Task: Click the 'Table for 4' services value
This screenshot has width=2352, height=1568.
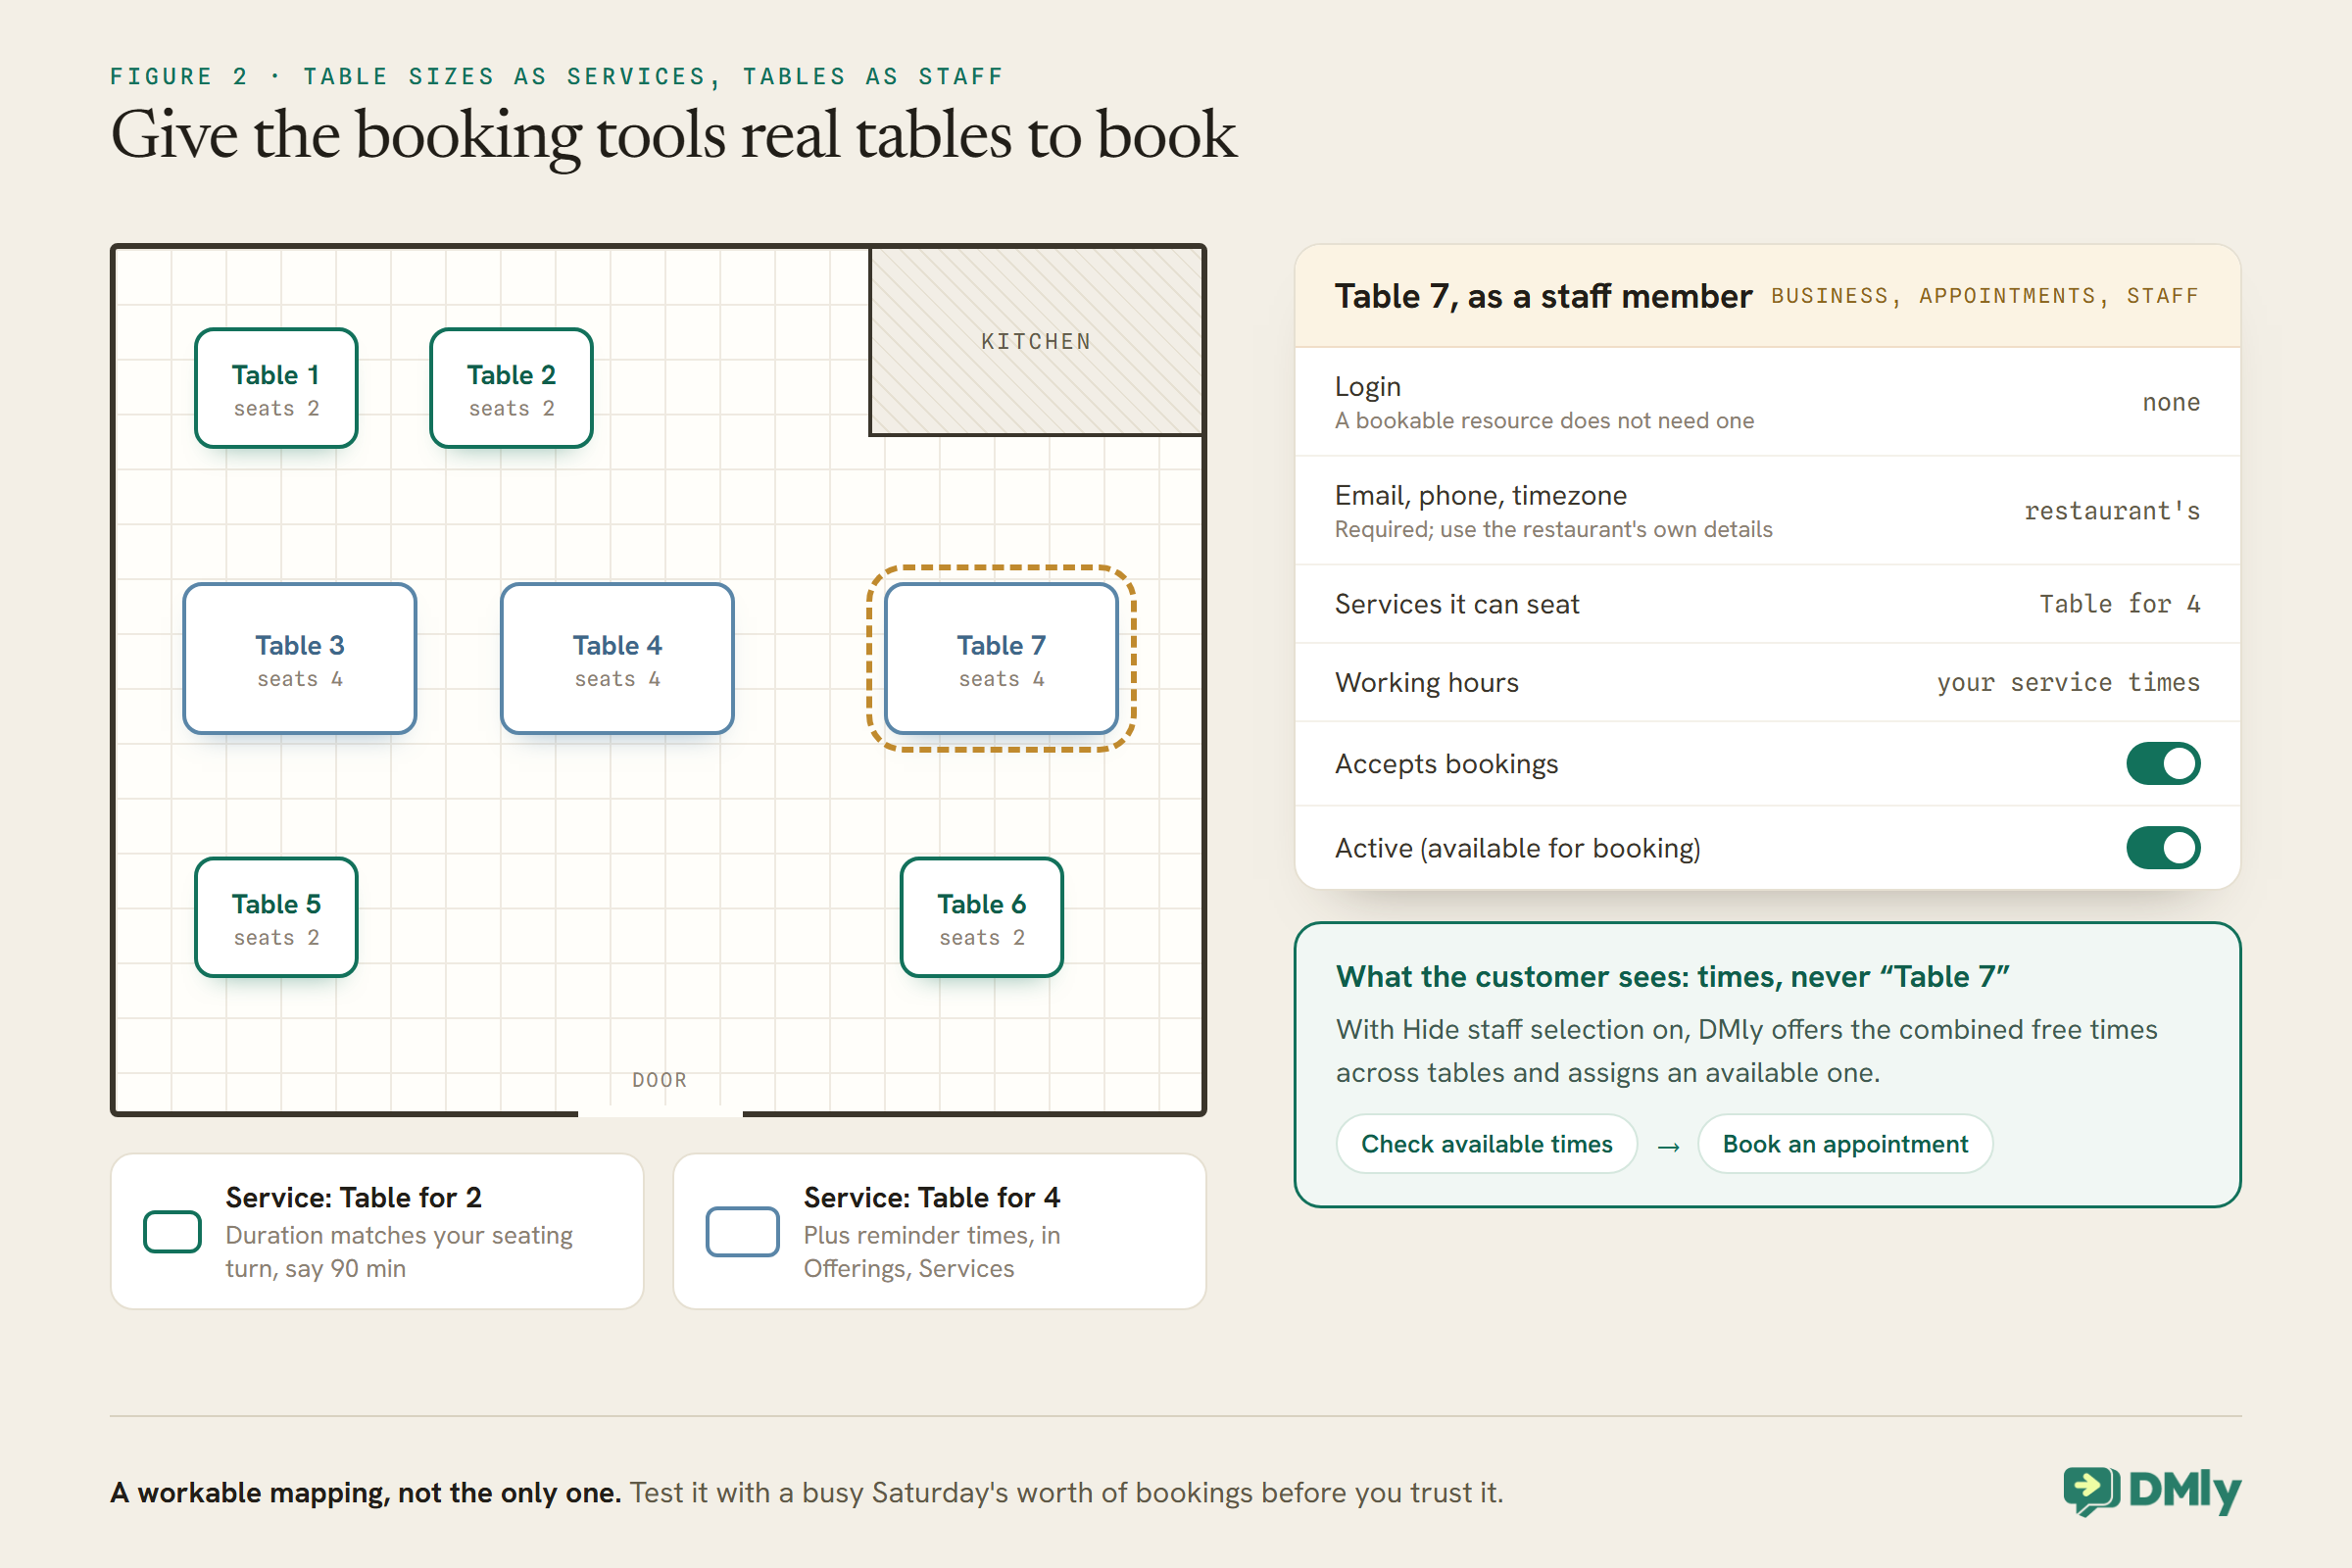Action: tap(2120, 604)
